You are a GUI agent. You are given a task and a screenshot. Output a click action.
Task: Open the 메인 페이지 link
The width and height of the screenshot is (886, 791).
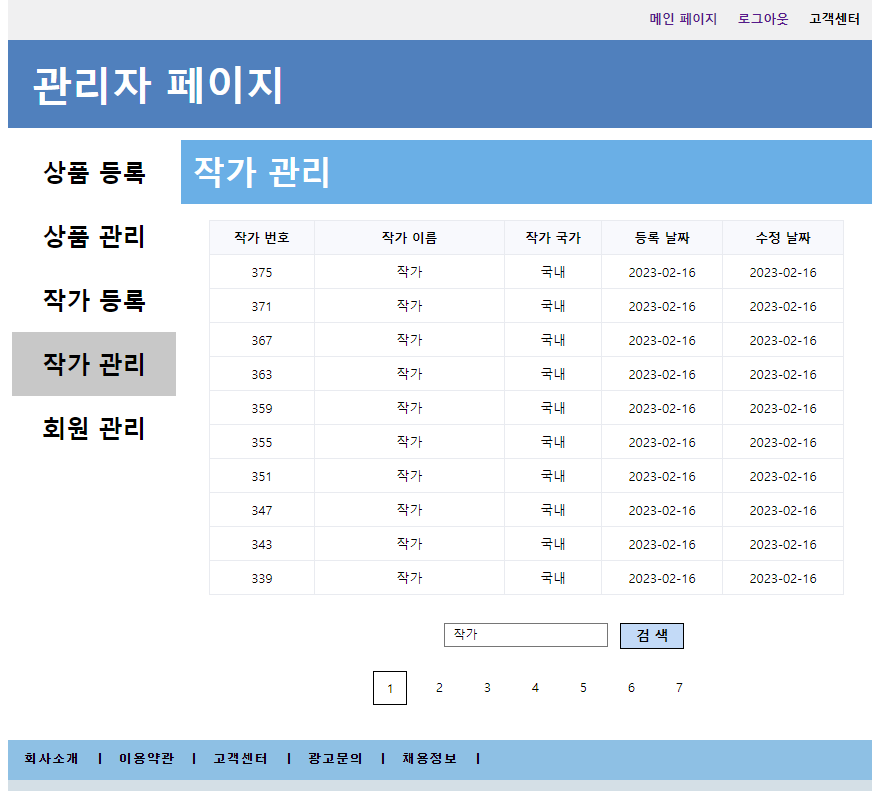coord(683,19)
